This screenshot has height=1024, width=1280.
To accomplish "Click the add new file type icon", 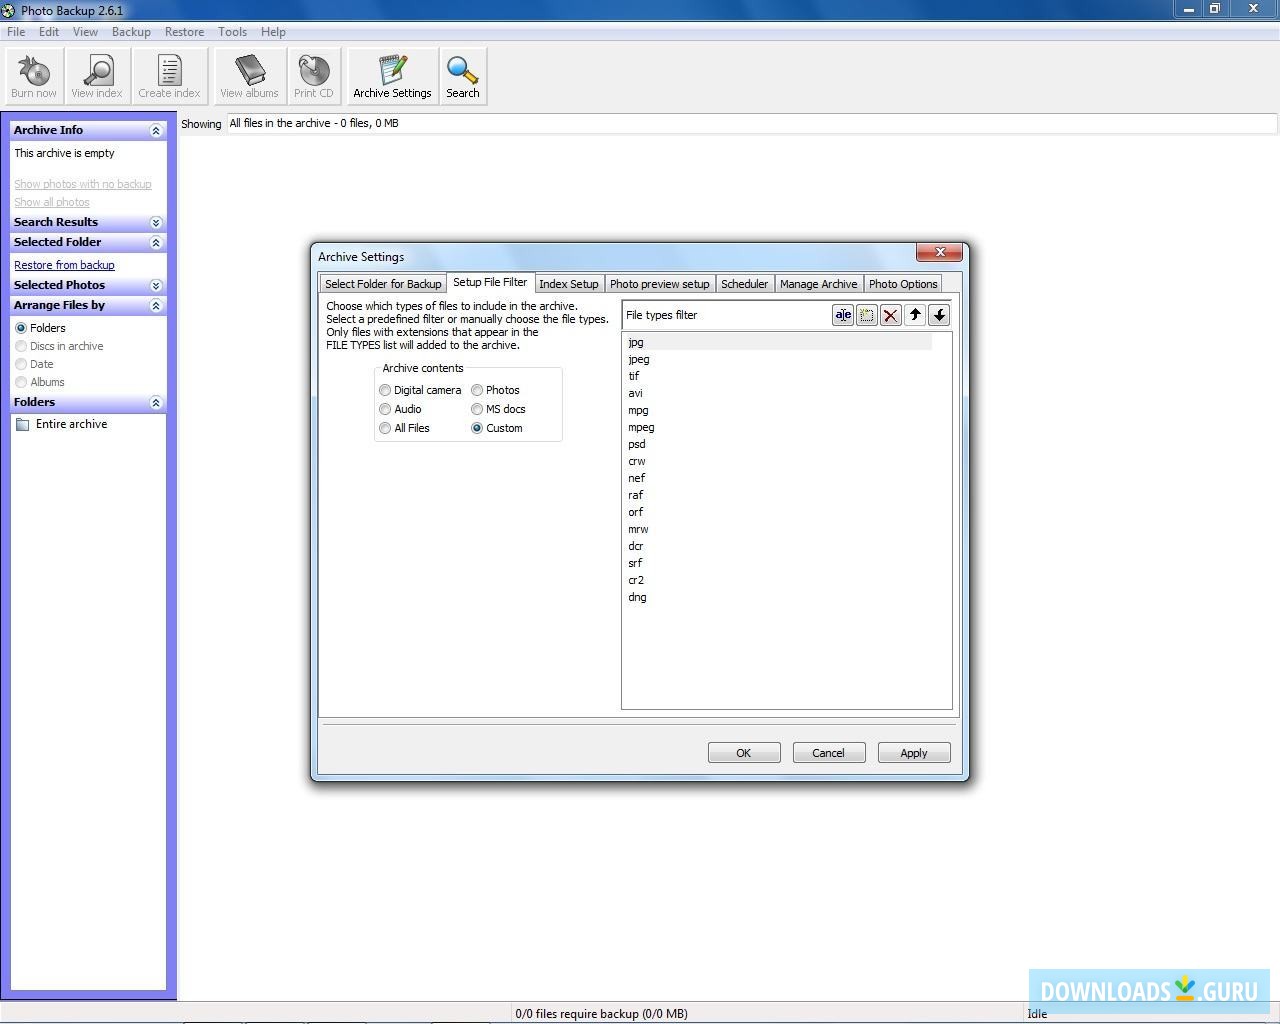I will tap(867, 315).
